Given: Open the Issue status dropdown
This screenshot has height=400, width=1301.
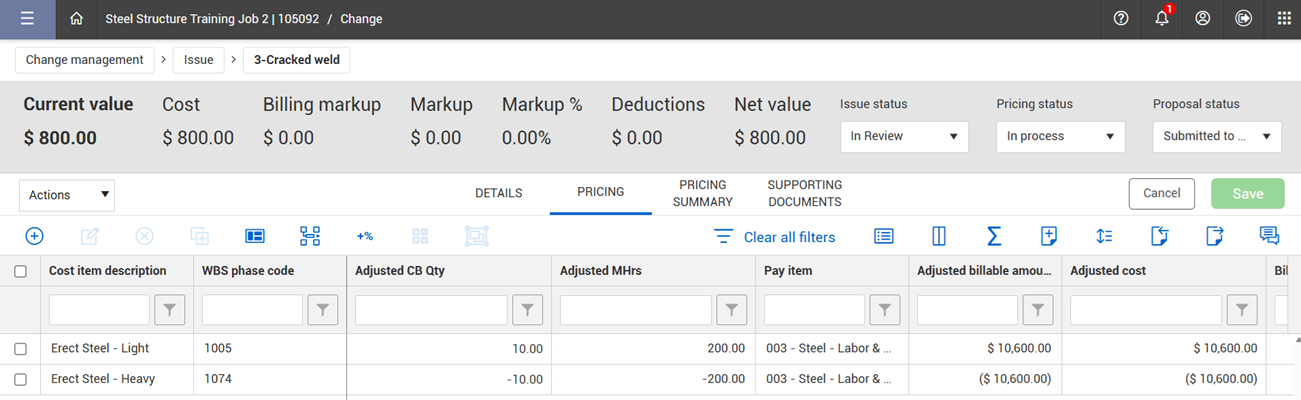Looking at the screenshot, I should (904, 136).
